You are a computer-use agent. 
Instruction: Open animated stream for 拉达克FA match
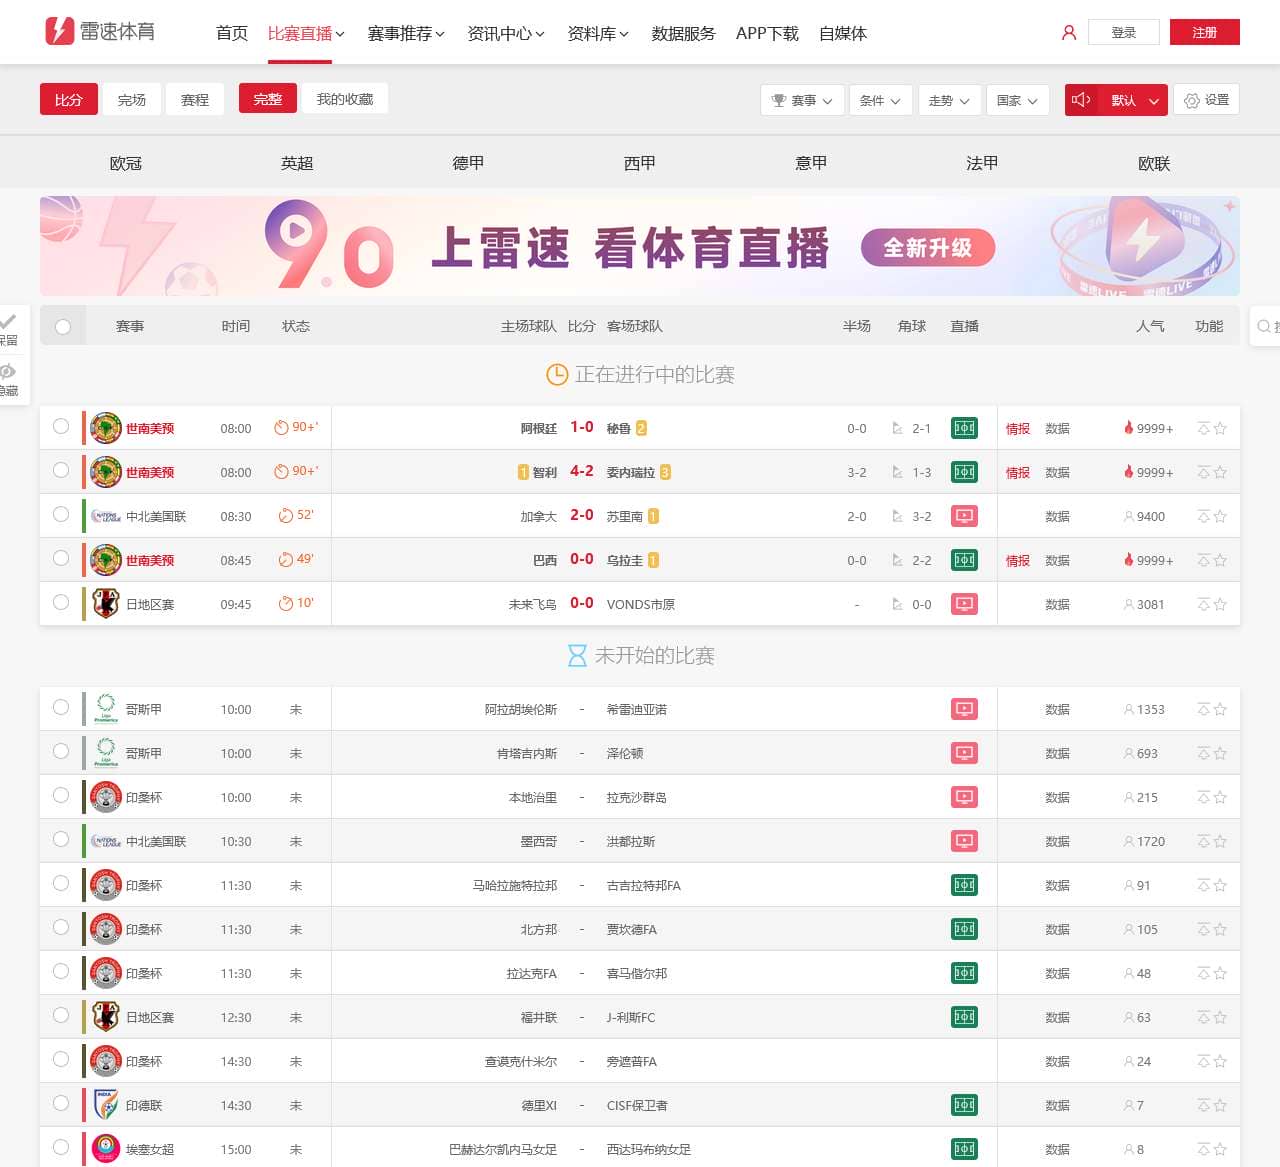pos(964,973)
